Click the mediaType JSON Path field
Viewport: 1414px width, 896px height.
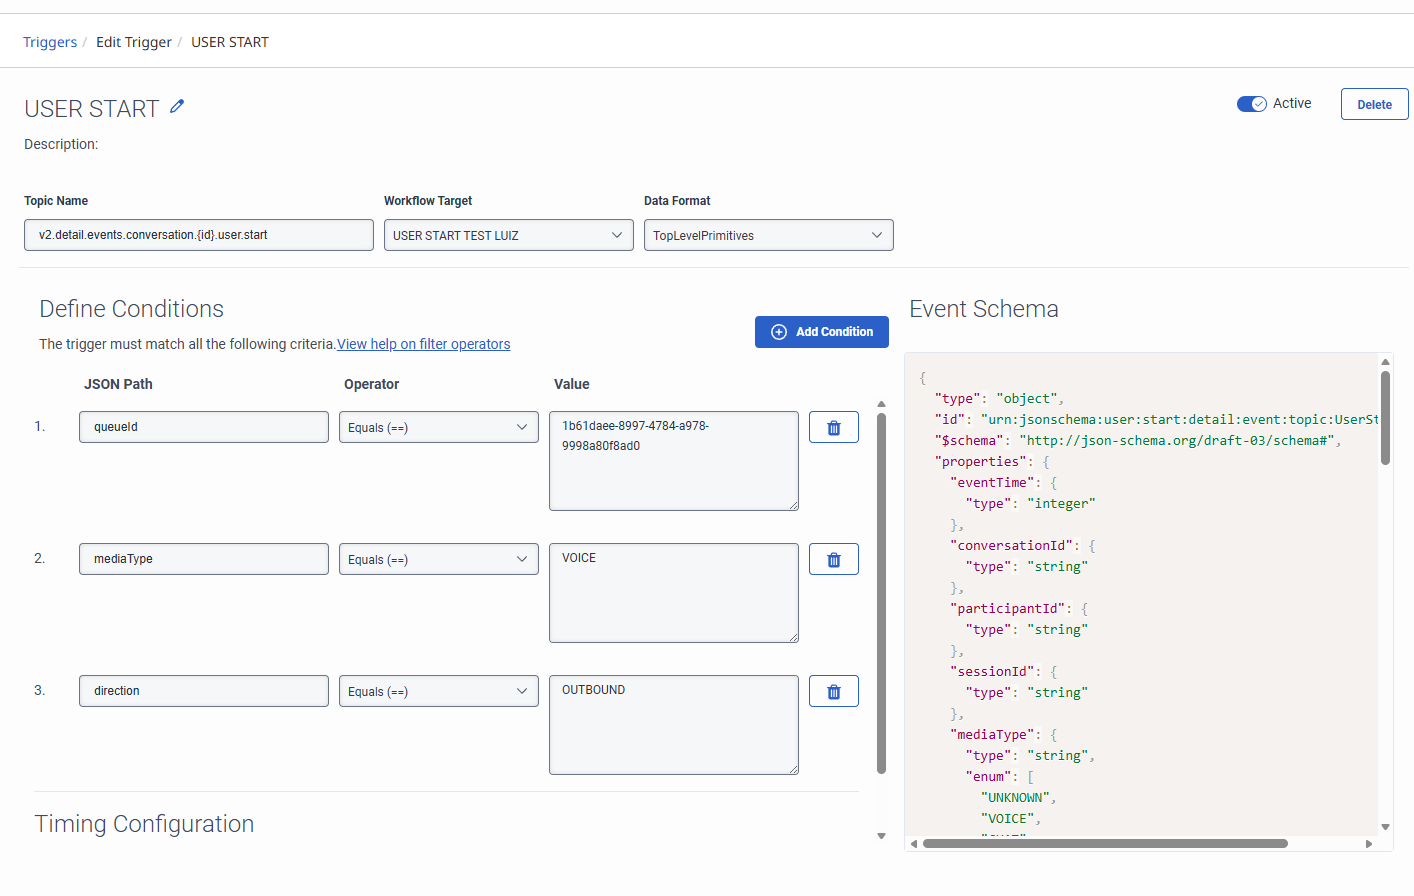[203, 559]
